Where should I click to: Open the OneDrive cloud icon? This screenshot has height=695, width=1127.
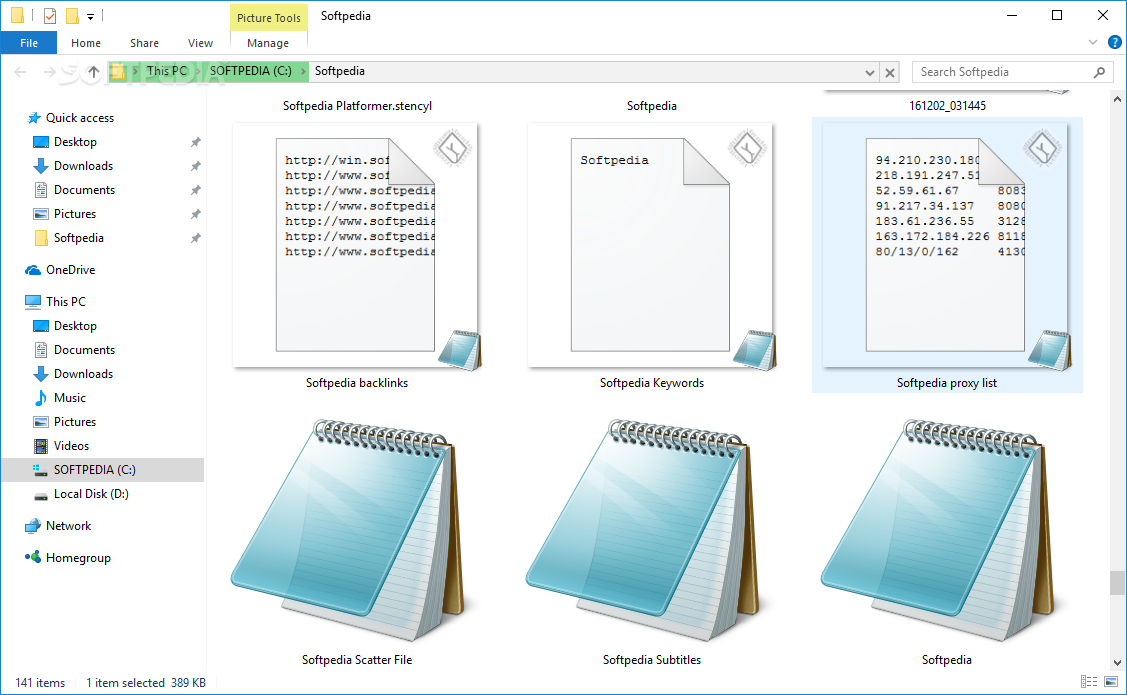(33, 270)
